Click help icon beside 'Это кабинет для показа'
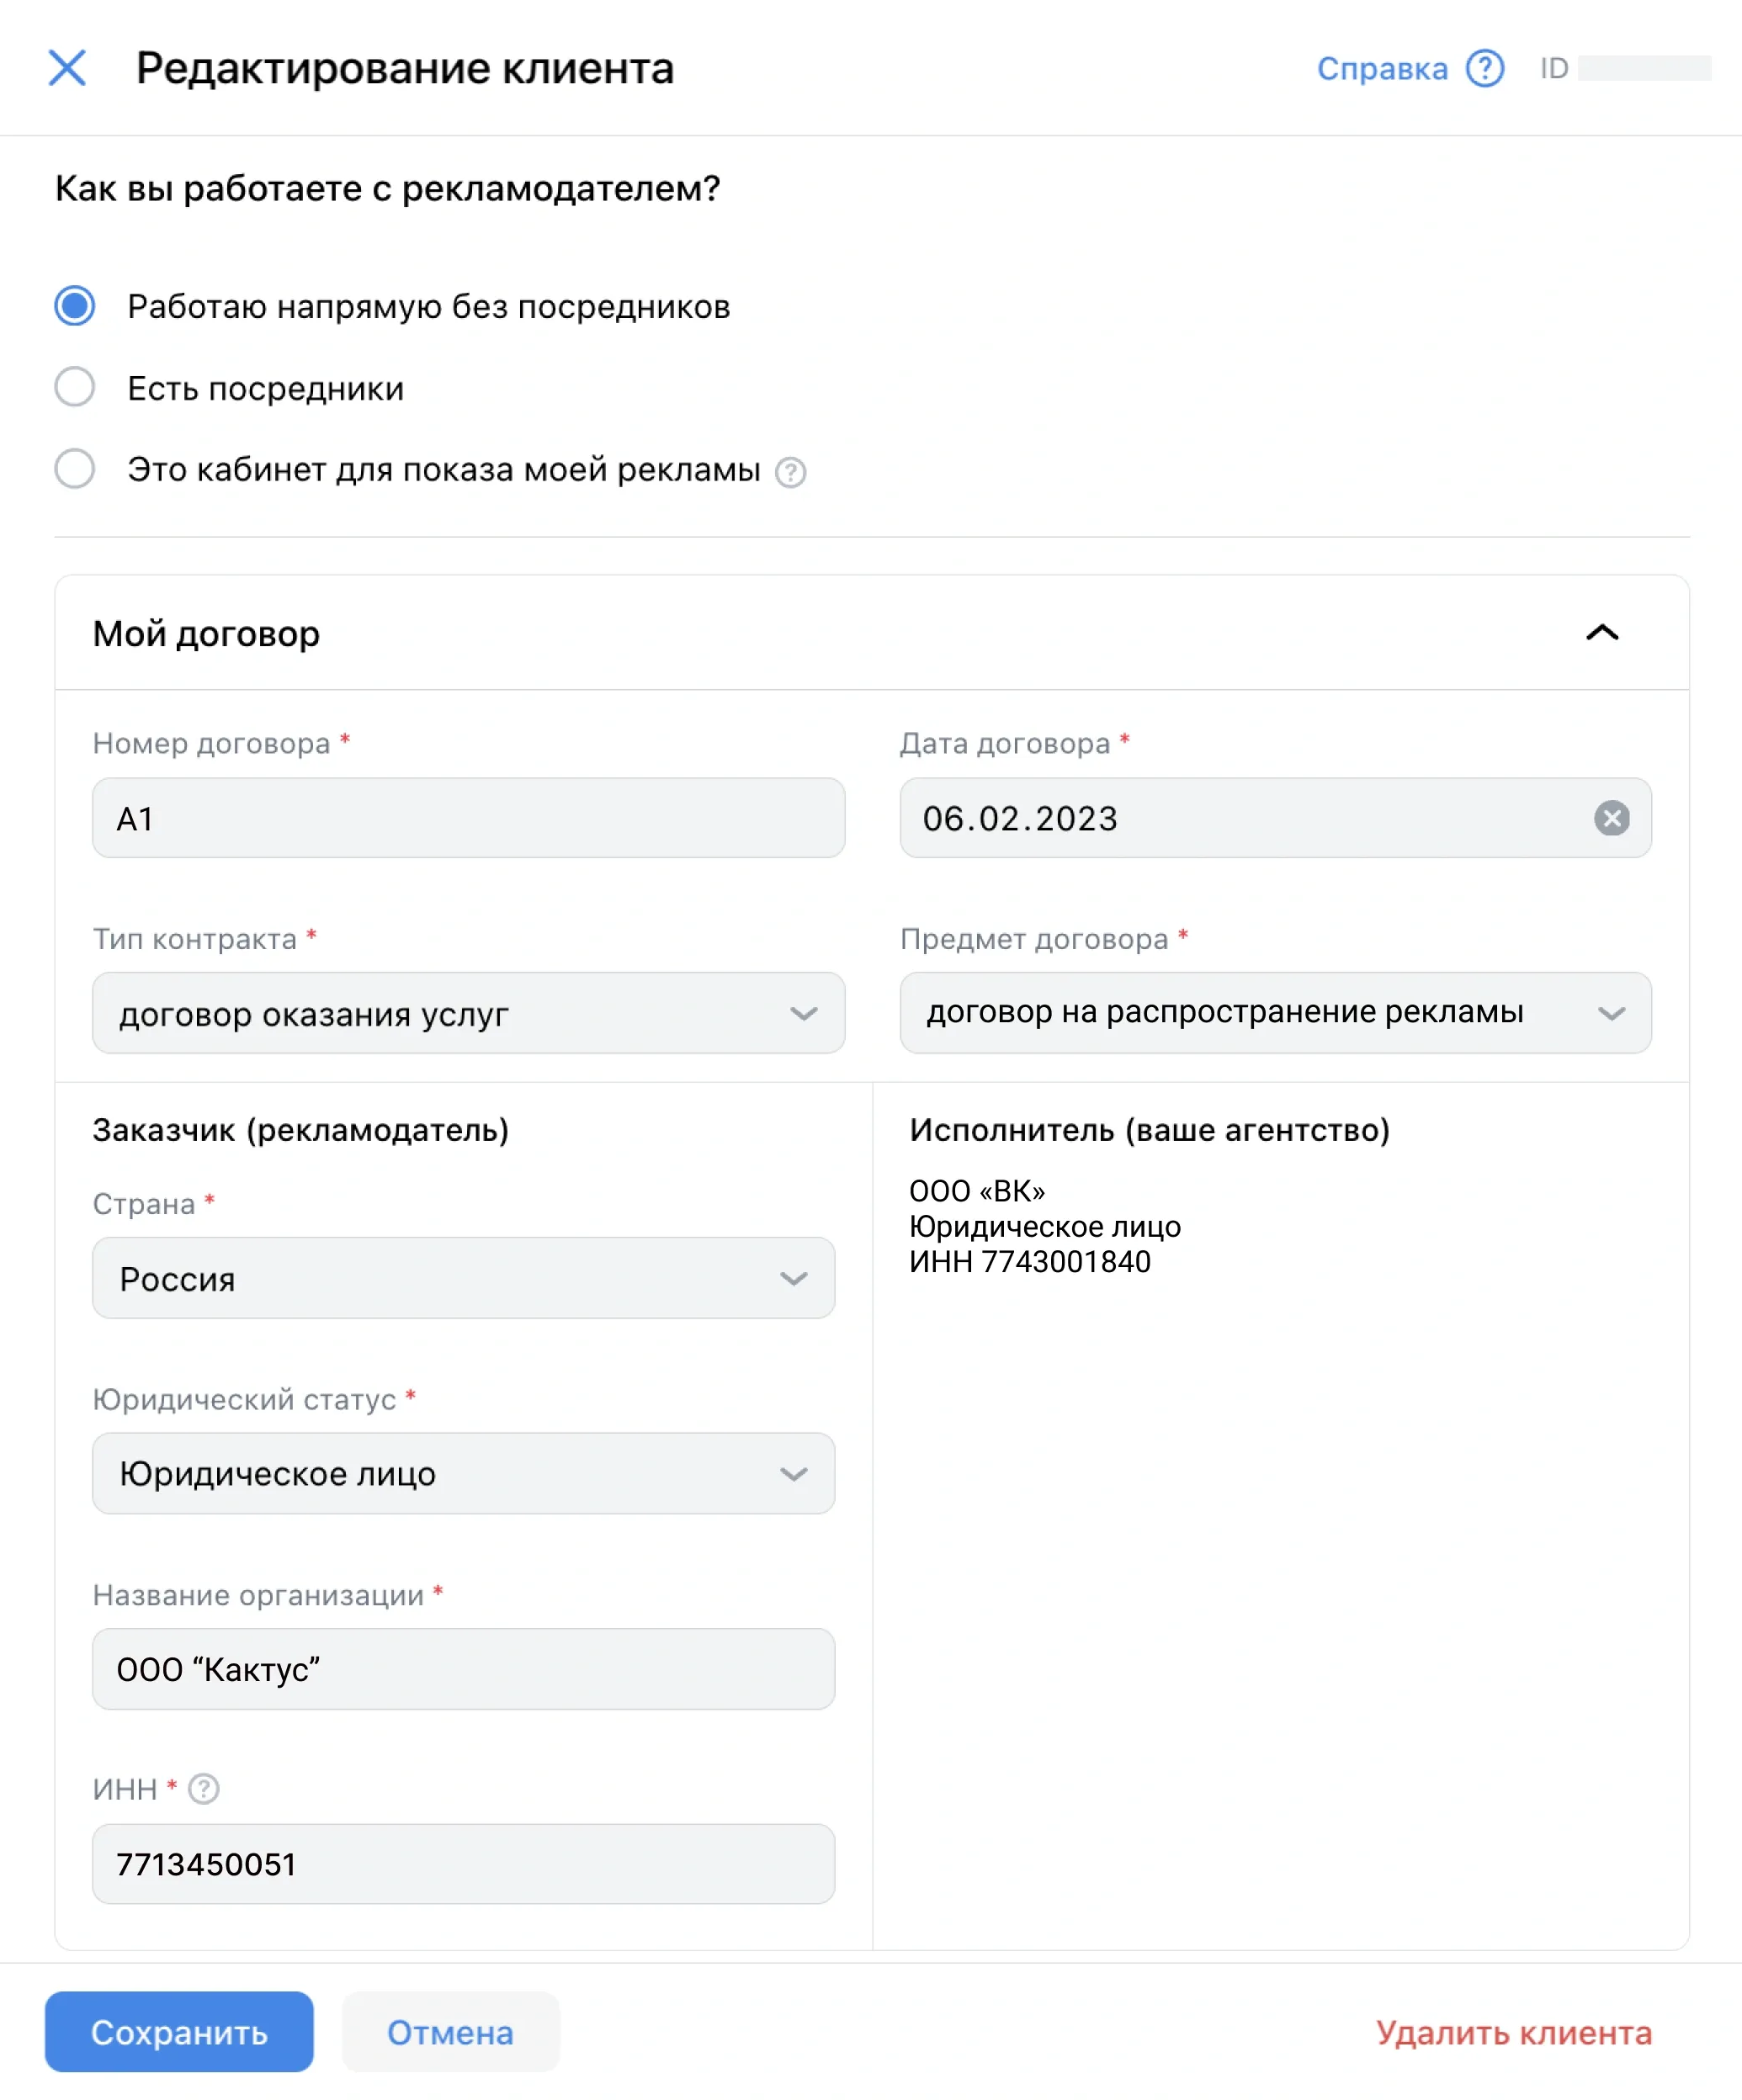Viewport: 1742px width, 2100px height. [x=790, y=471]
